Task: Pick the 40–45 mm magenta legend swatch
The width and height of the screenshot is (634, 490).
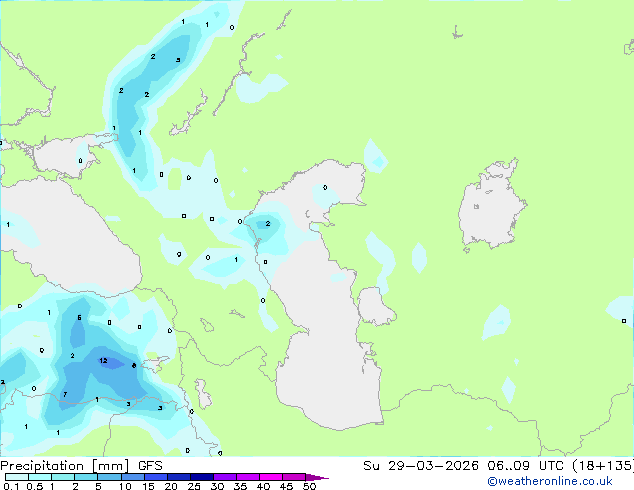Action: click(x=271, y=477)
